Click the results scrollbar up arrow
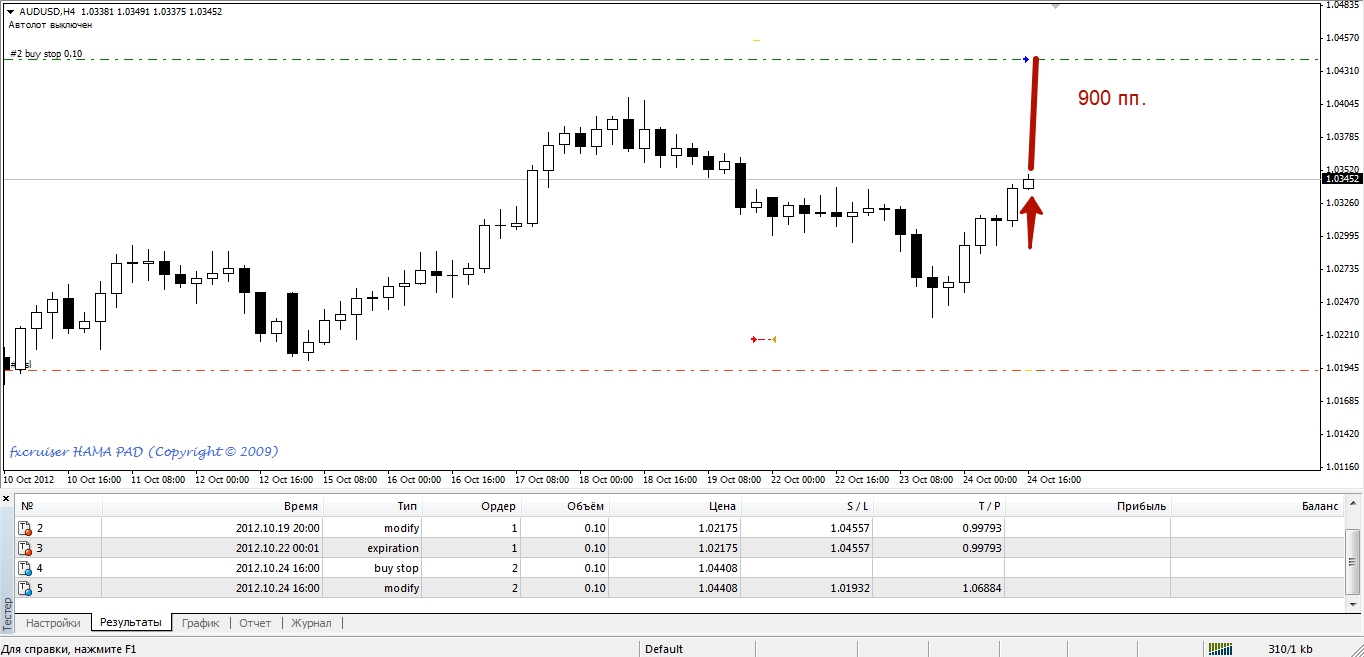1364x657 pixels. click(x=1353, y=502)
